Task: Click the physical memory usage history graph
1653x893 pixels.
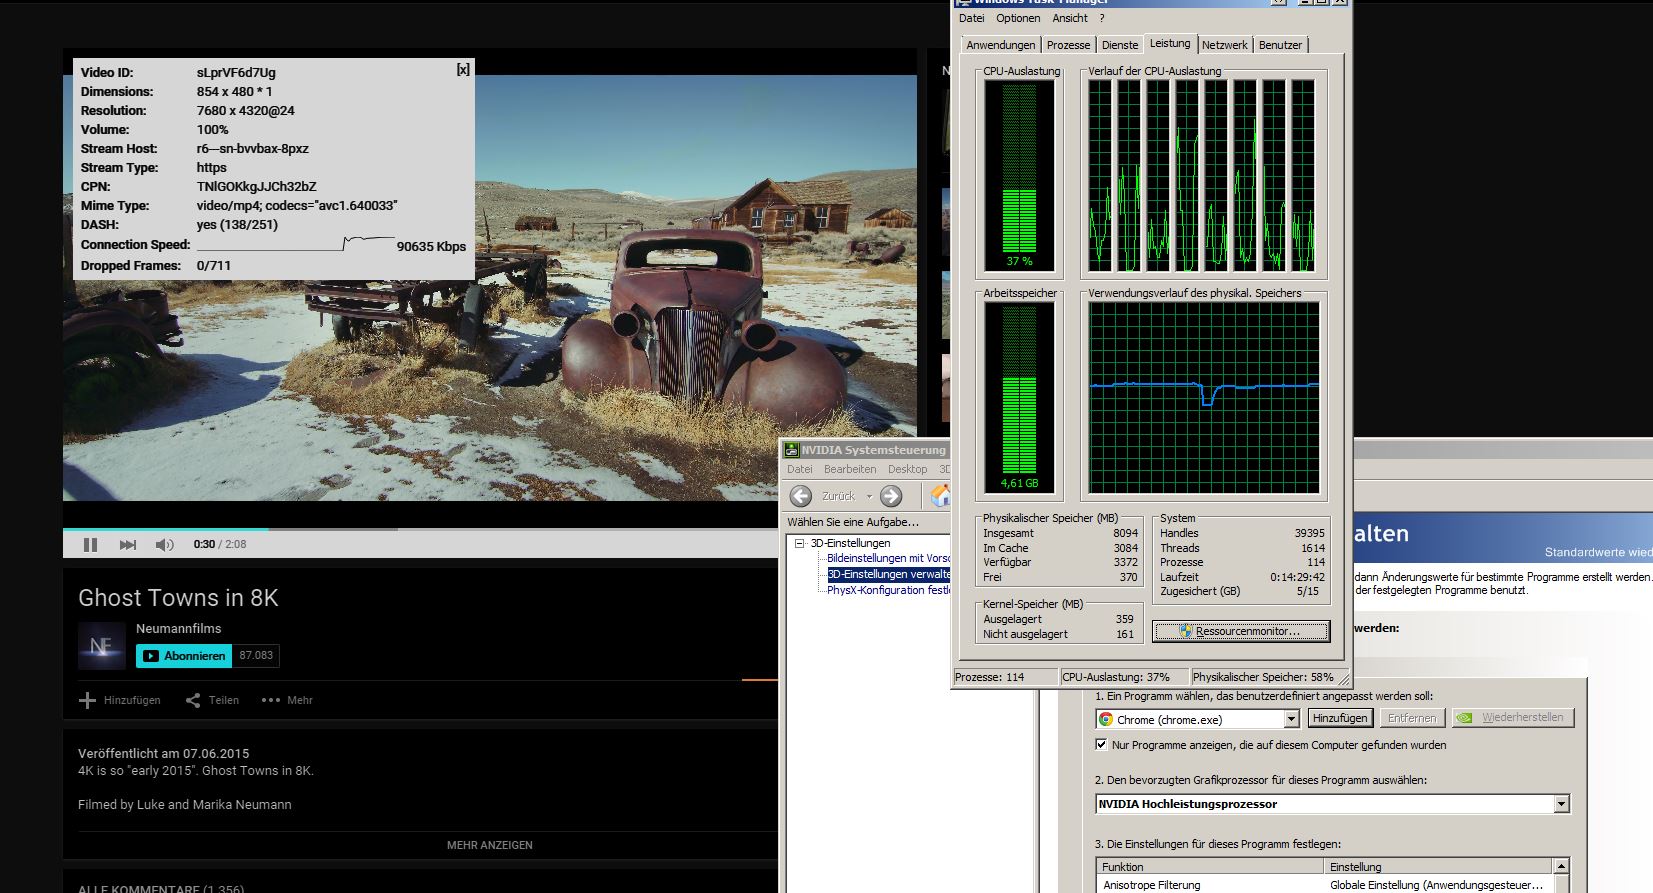Action: [1204, 397]
